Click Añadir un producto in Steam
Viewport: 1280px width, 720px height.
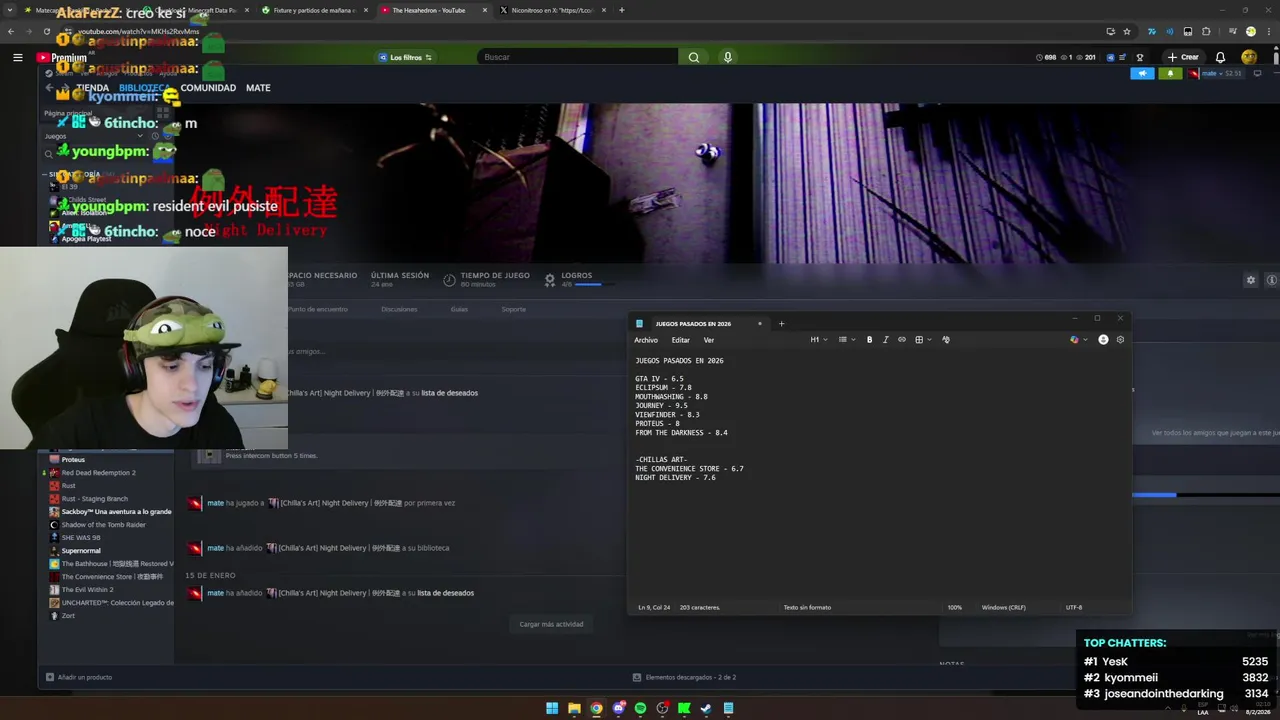pyautogui.click(x=79, y=677)
